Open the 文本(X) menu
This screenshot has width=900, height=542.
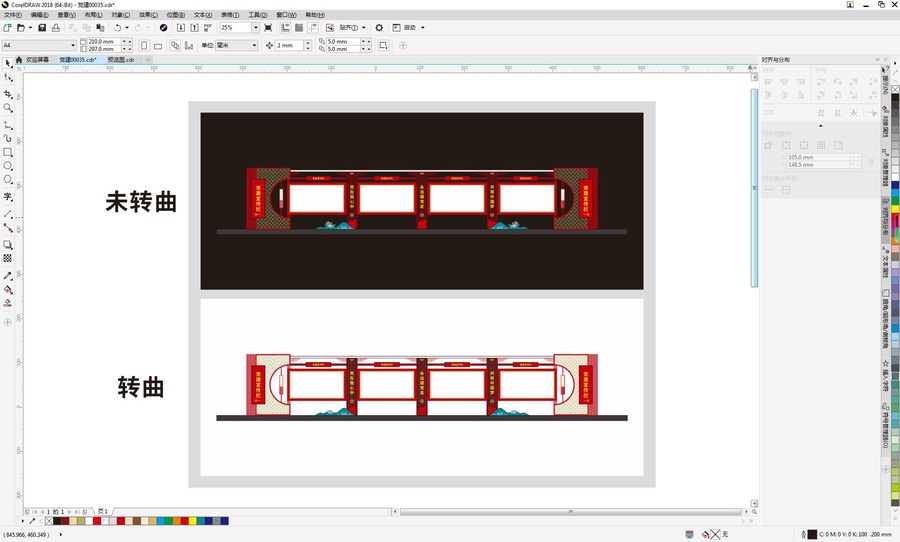click(x=203, y=15)
